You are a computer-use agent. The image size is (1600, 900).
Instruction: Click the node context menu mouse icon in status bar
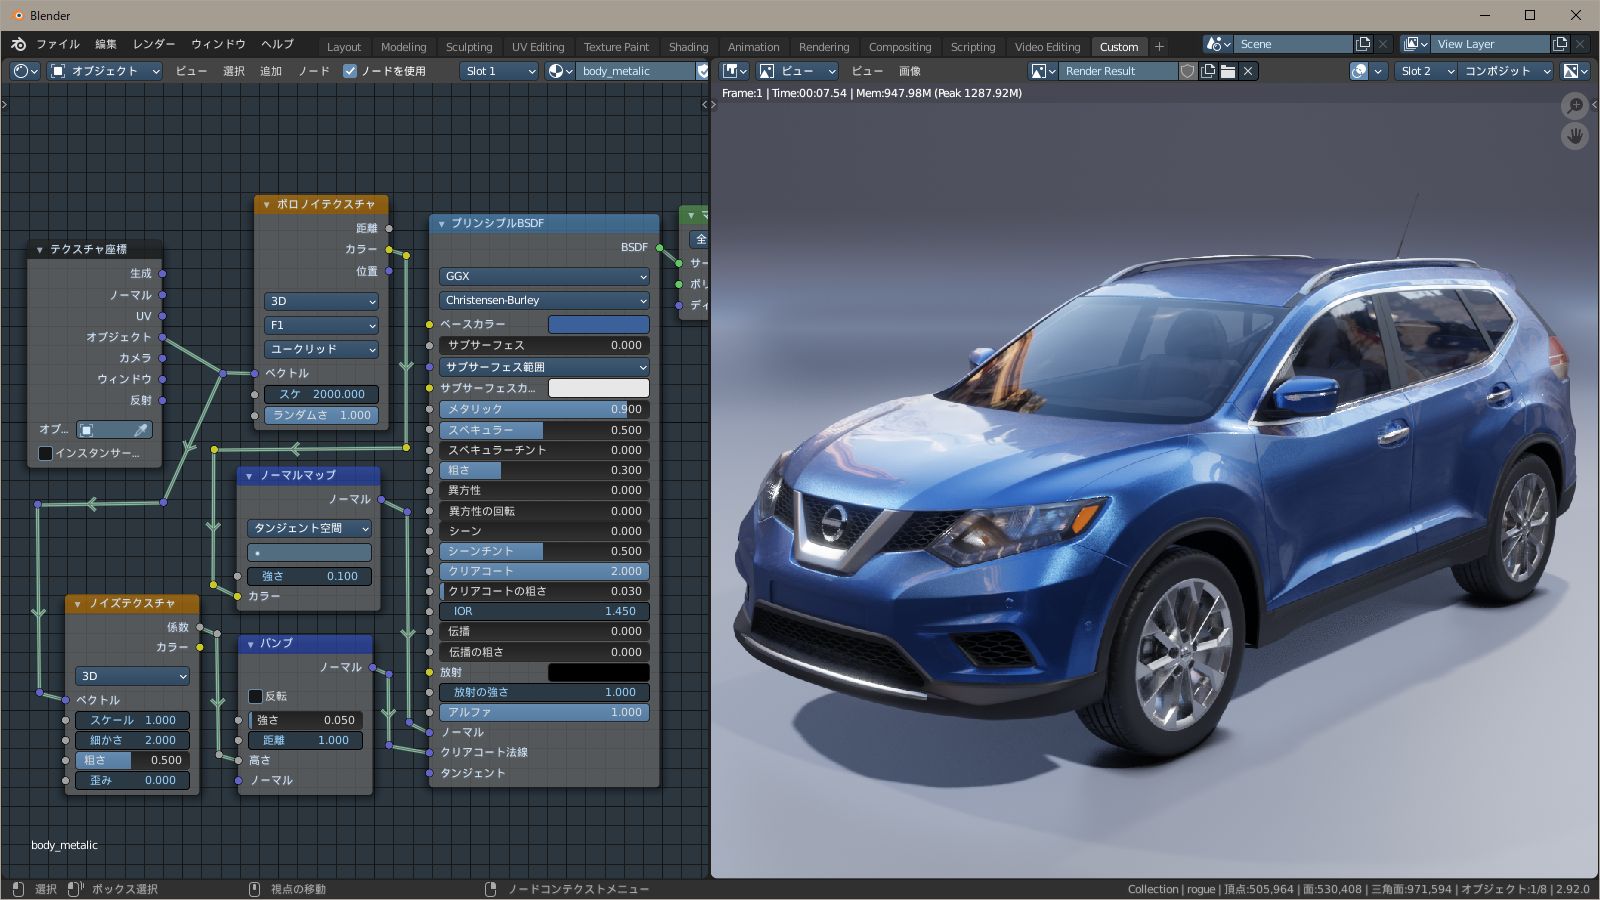(490, 889)
